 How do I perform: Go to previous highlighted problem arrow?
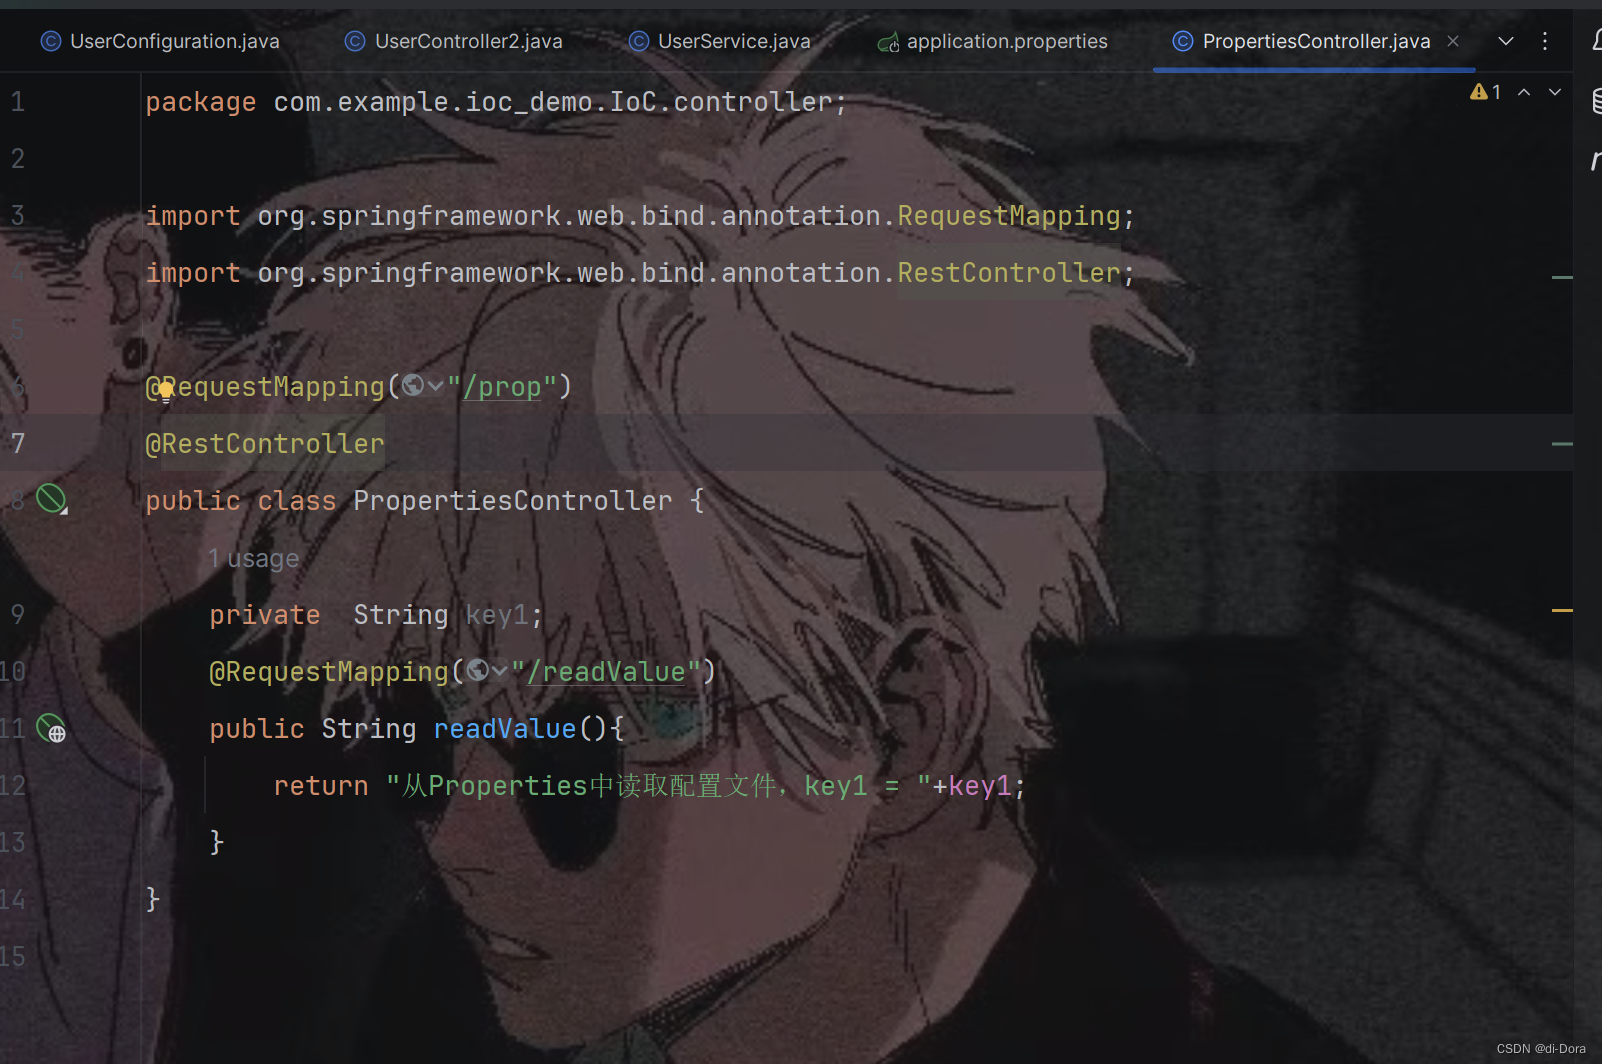coord(1524,92)
